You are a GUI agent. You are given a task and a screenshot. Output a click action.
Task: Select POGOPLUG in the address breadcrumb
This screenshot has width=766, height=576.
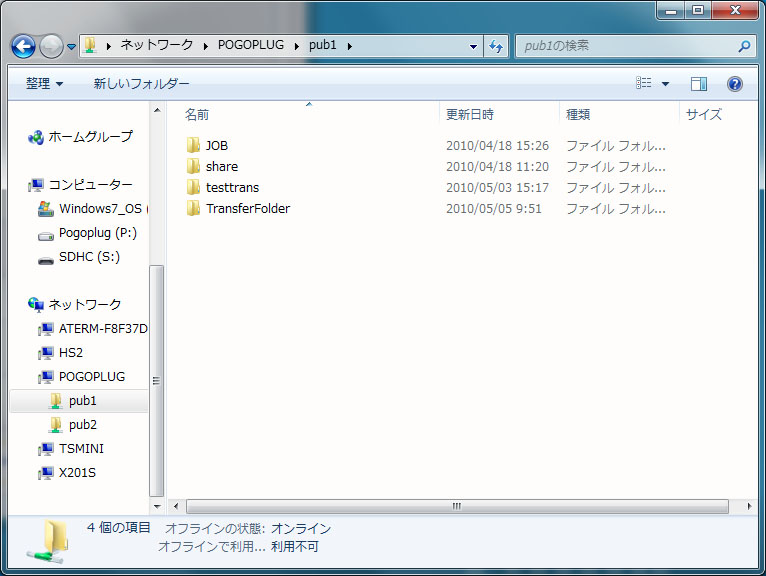251,45
